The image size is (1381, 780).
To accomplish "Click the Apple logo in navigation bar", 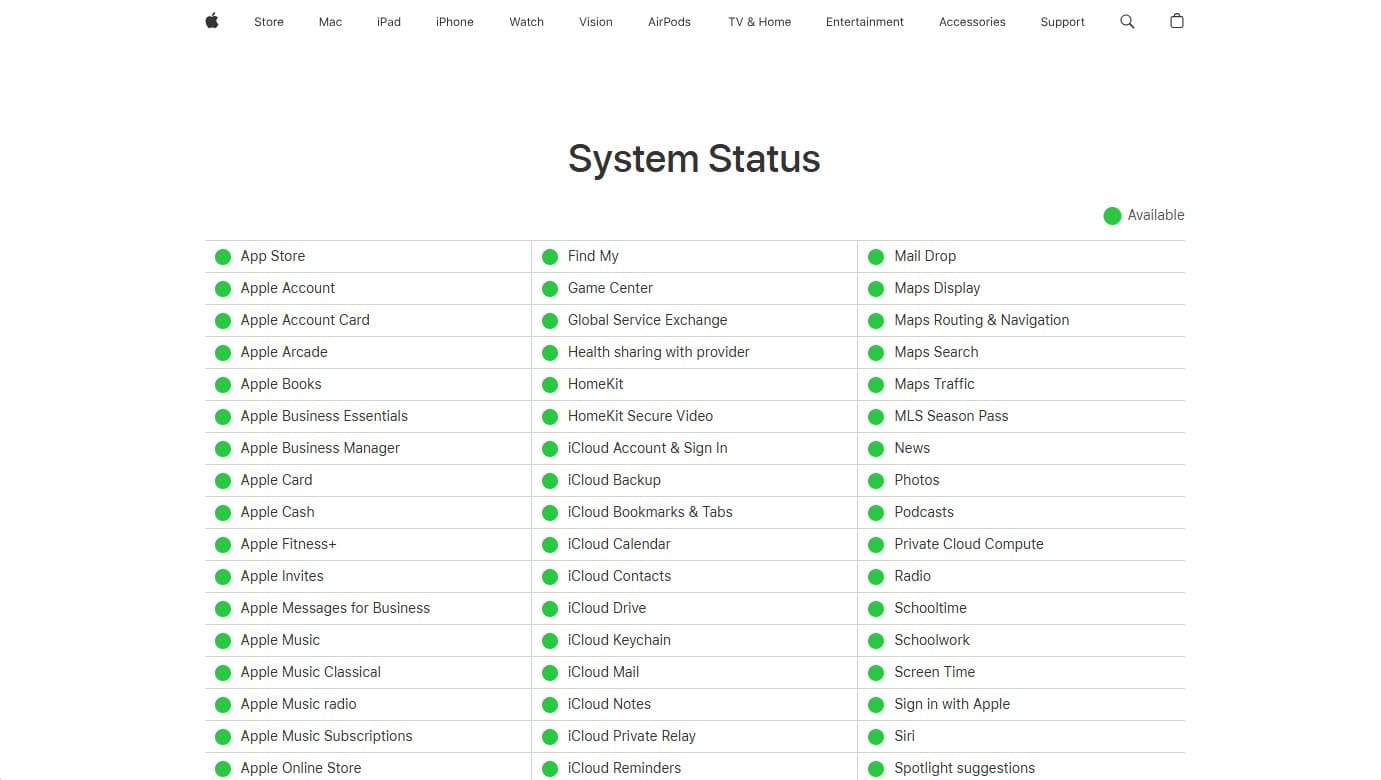I will 211,21.
